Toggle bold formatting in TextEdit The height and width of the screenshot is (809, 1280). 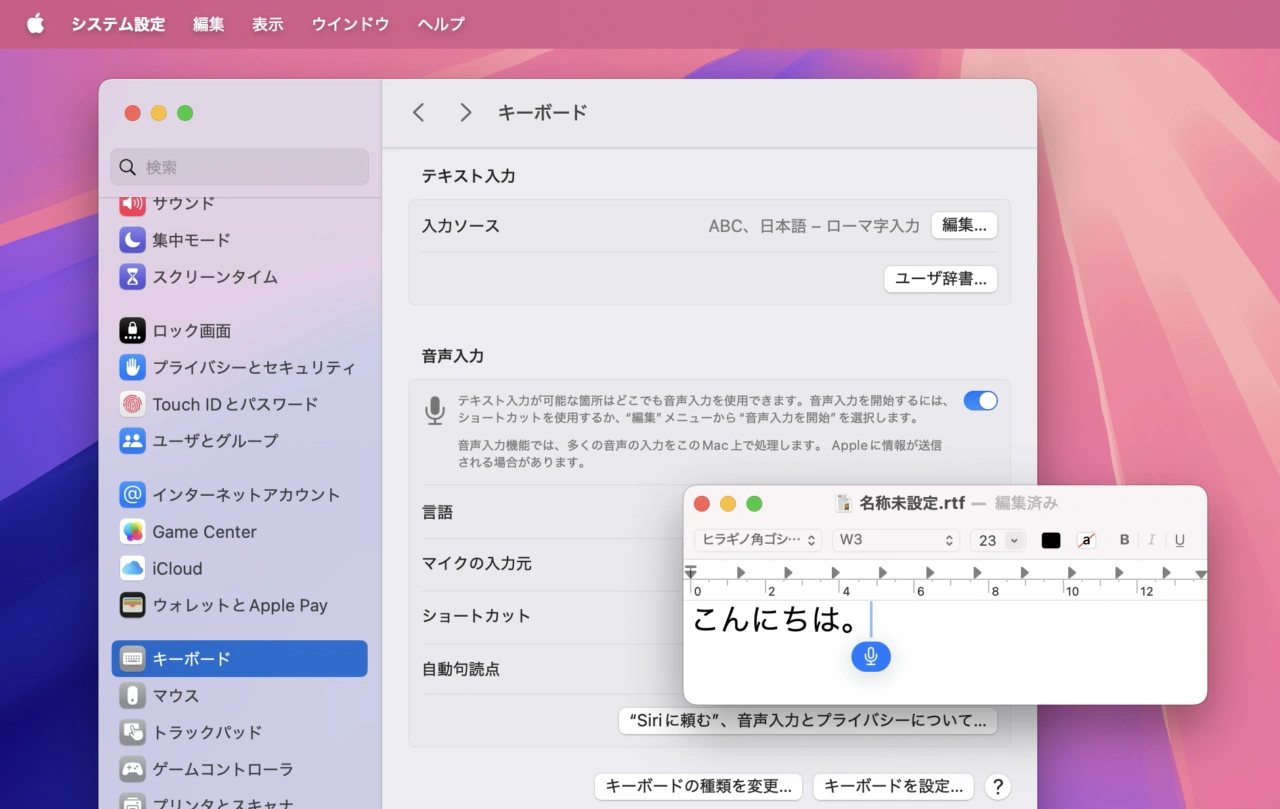(x=1124, y=540)
